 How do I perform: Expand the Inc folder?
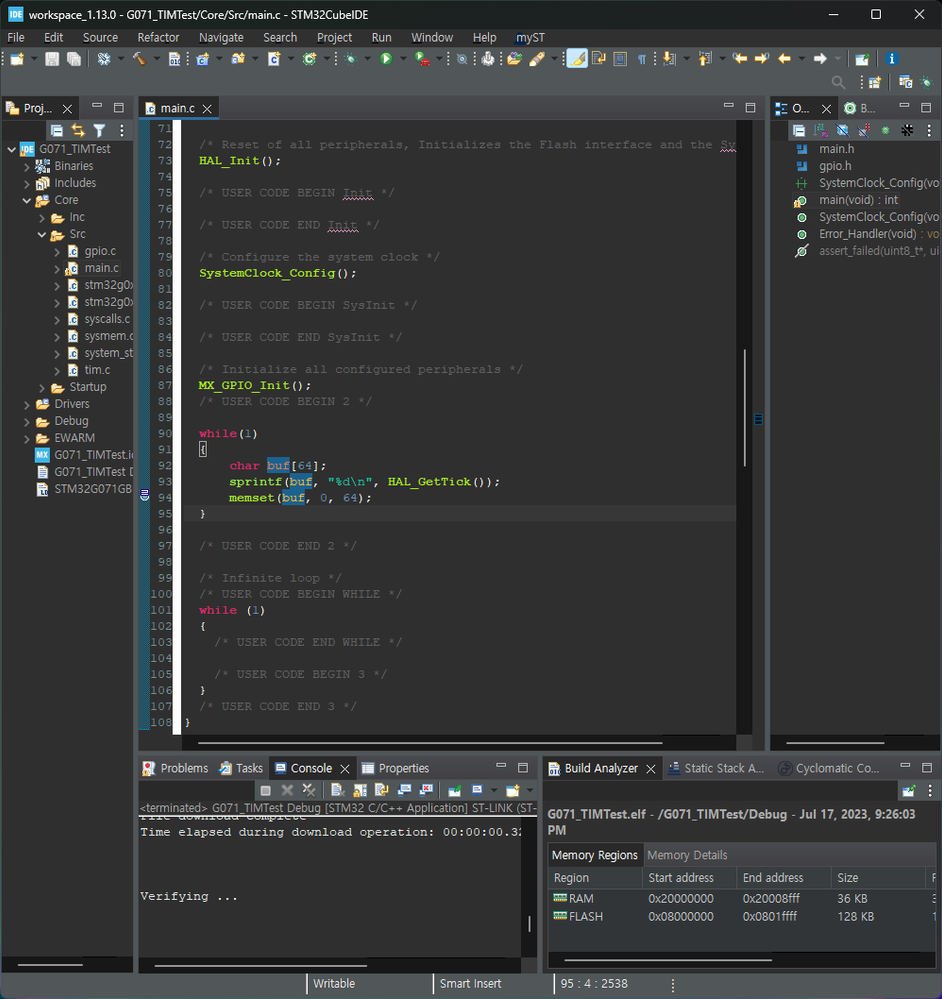coord(42,217)
